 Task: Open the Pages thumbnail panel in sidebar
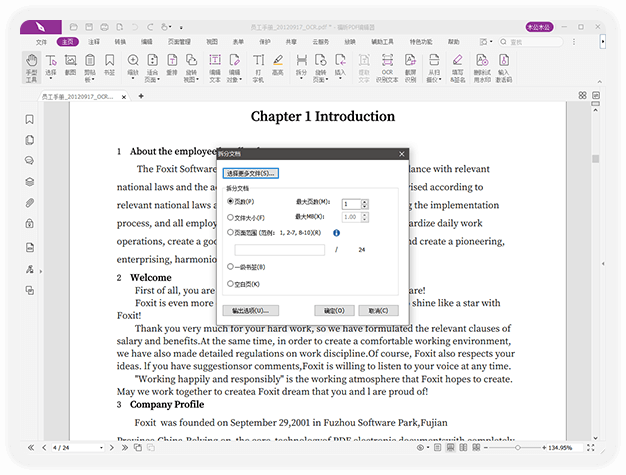(x=30, y=140)
